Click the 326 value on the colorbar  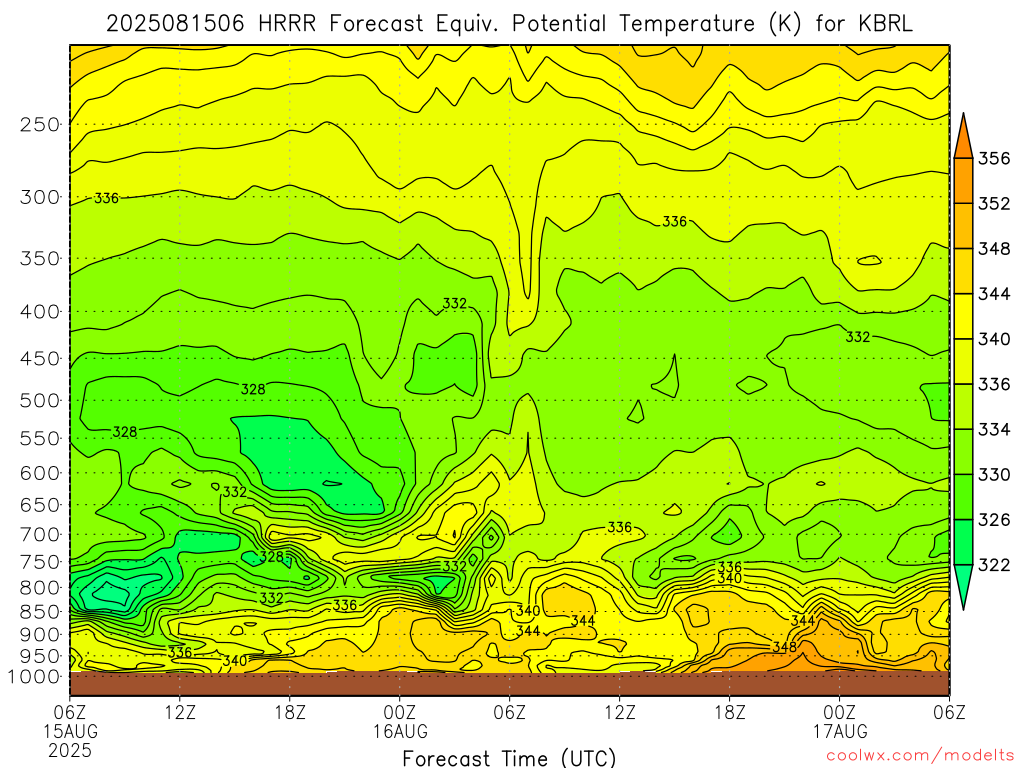tap(994, 520)
